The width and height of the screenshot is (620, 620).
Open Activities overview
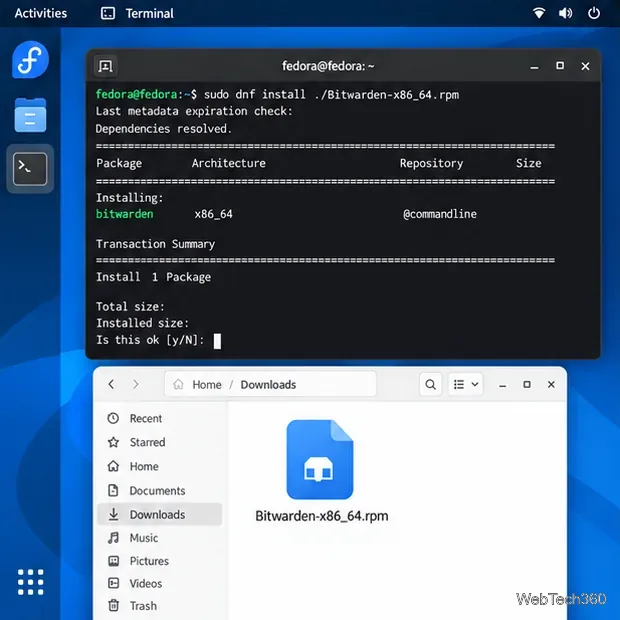(x=41, y=13)
